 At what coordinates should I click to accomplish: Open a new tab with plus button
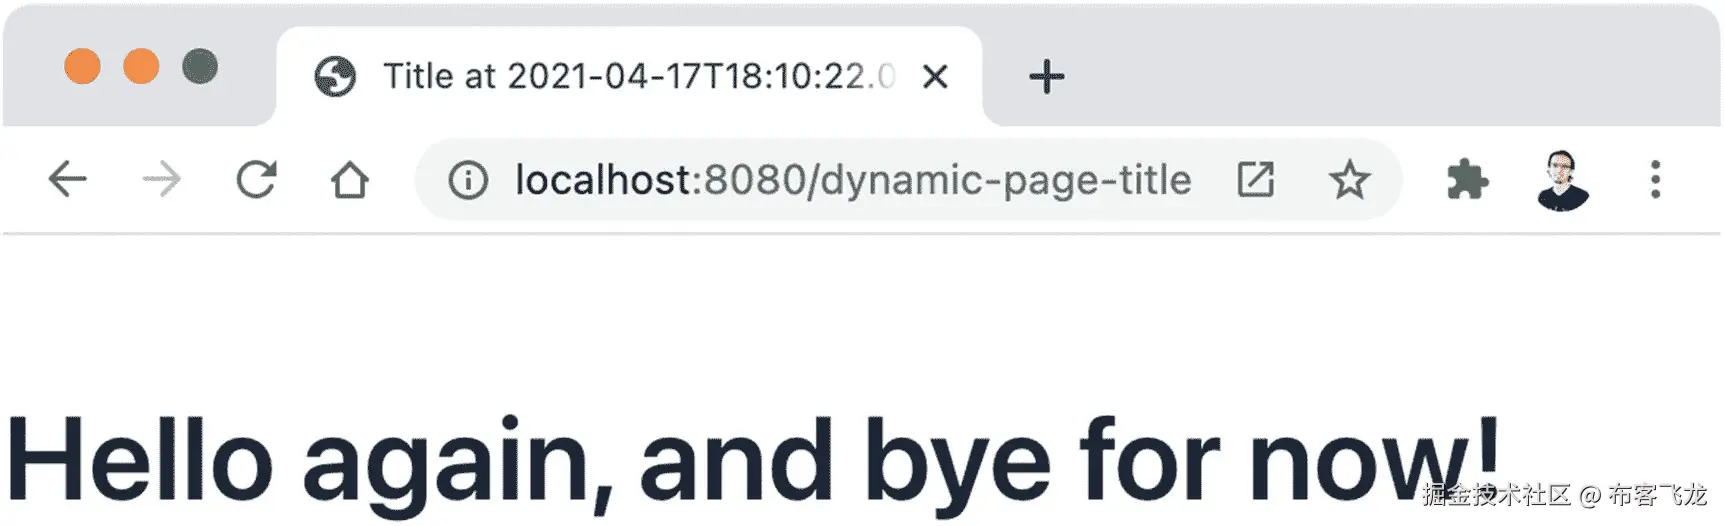[x=1046, y=76]
